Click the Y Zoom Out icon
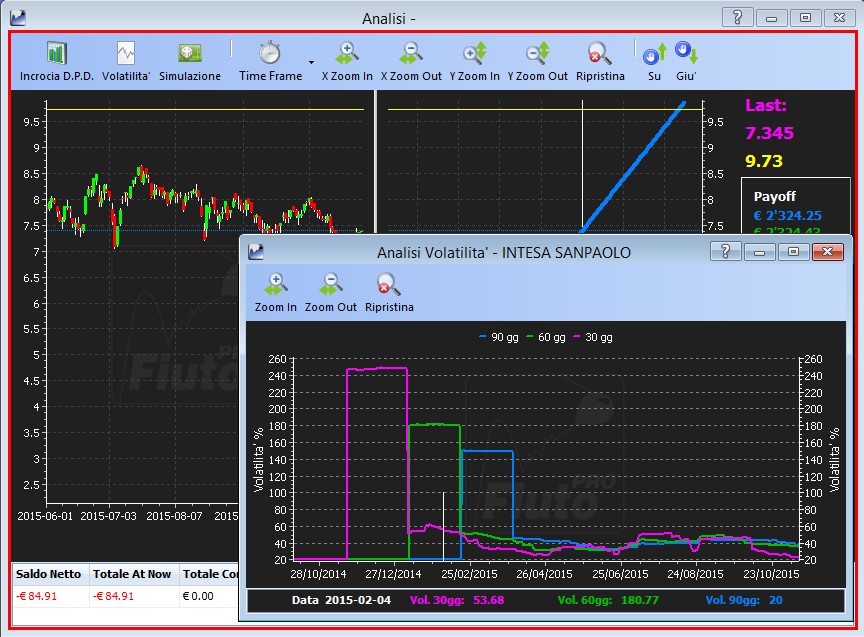This screenshot has width=864, height=637. [x=537, y=53]
